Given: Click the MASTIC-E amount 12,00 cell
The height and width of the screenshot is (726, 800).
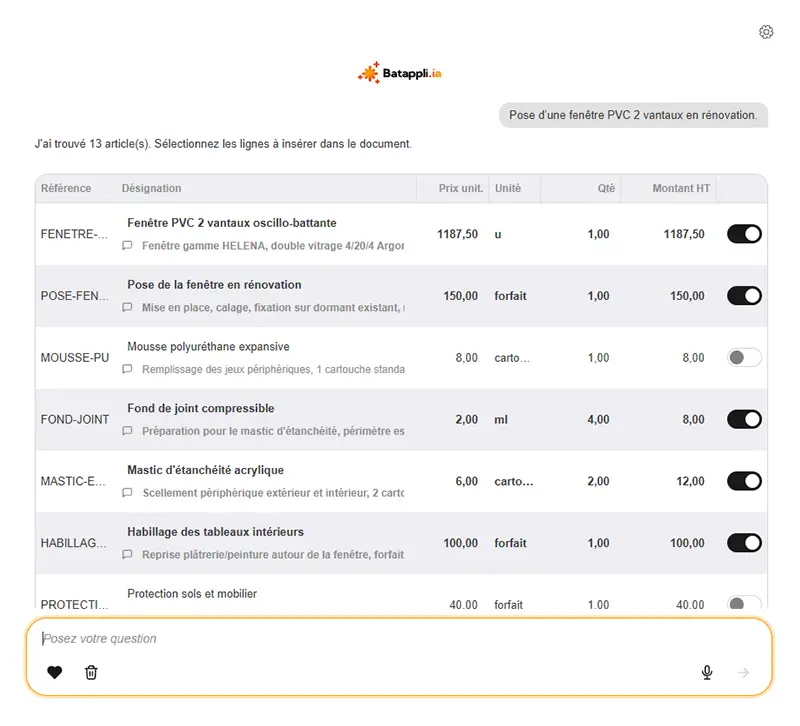Looking at the screenshot, I should pos(690,481).
